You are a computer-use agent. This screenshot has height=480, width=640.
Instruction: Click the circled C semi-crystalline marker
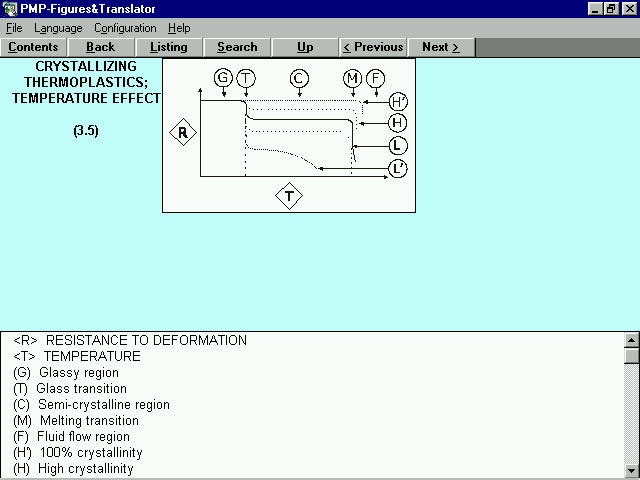[x=299, y=78]
